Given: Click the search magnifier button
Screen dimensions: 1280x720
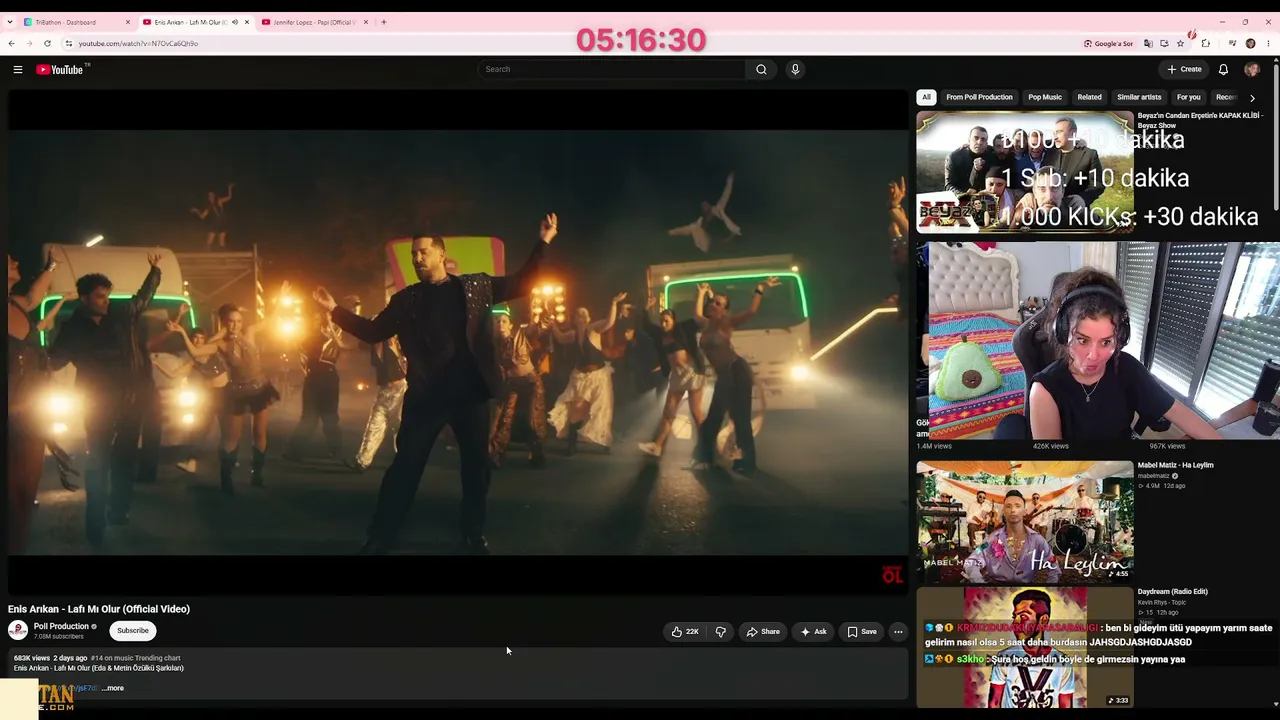Looking at the screenshot, I should (x=761, y=69).
